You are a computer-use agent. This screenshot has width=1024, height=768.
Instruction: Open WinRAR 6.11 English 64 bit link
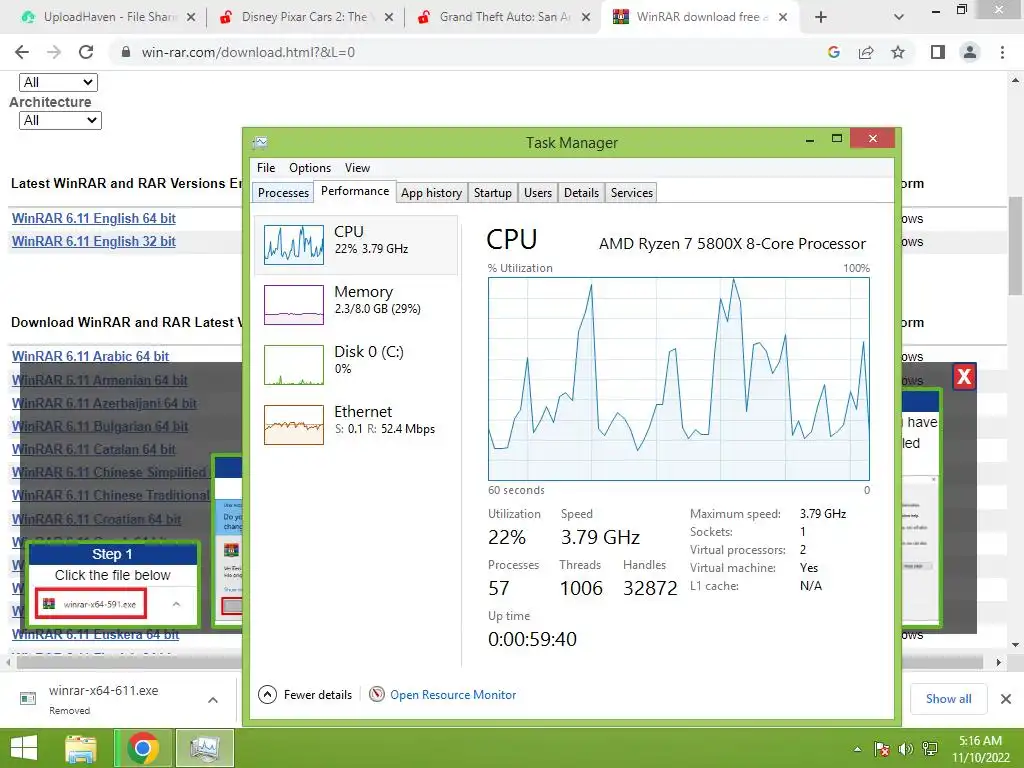coord(93,218)
